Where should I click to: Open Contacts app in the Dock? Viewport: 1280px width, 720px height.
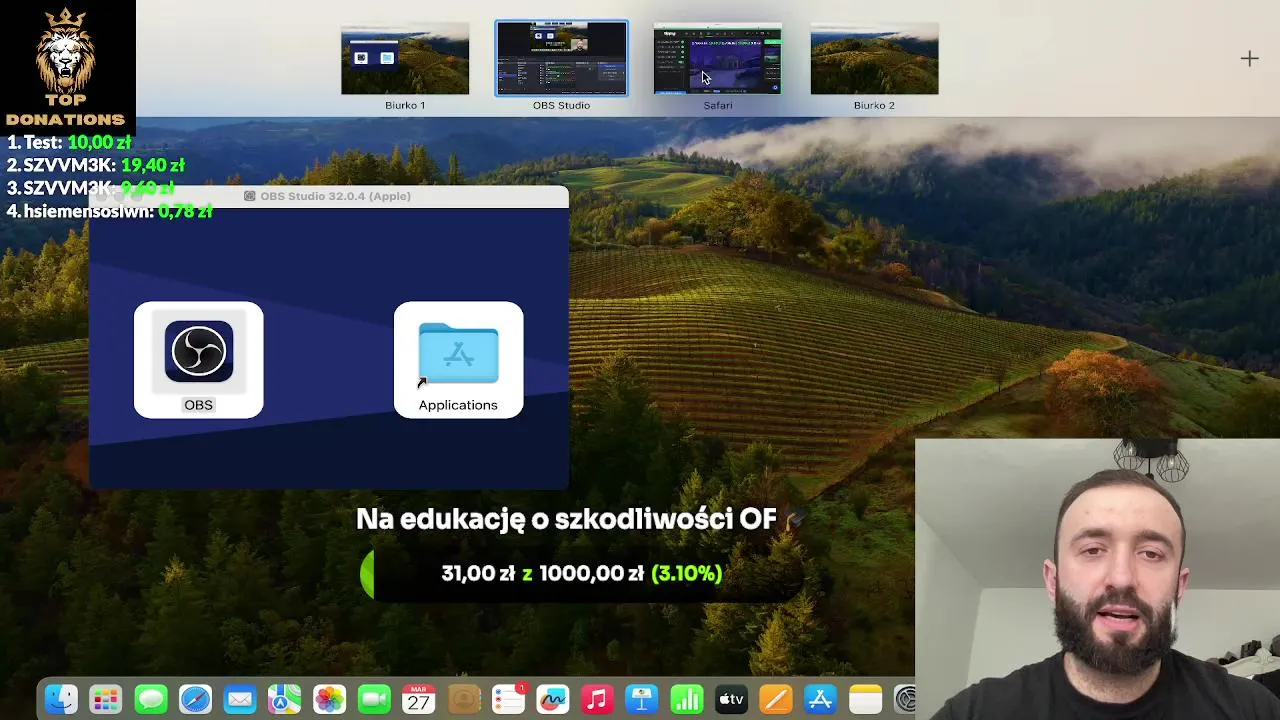[x=464, y=699]
